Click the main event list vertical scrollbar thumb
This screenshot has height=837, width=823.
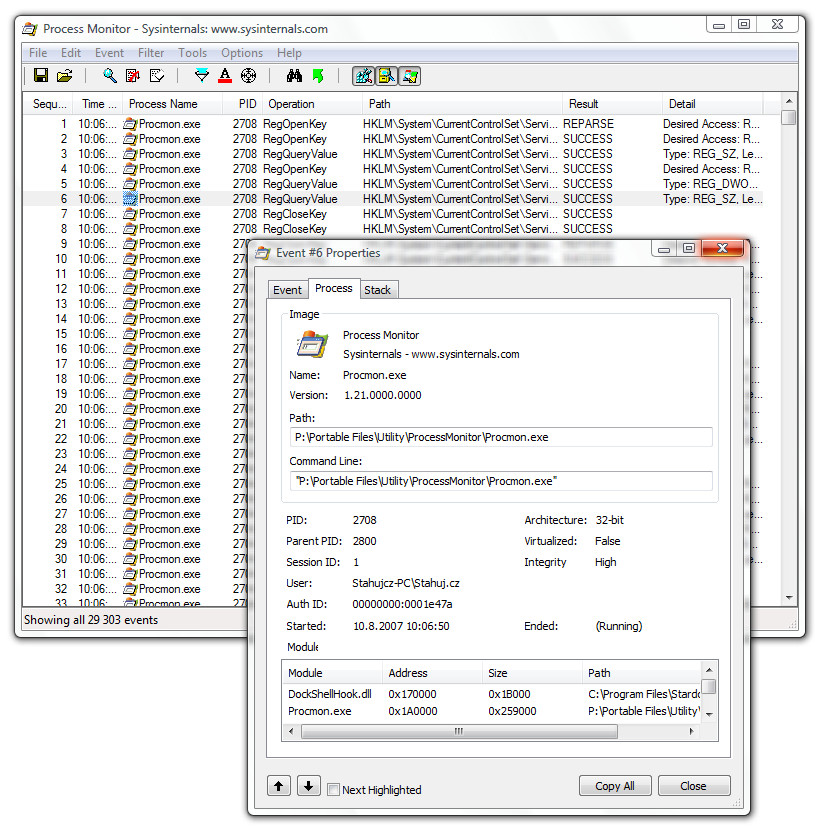pyautogui.click(x=789, y=117)
